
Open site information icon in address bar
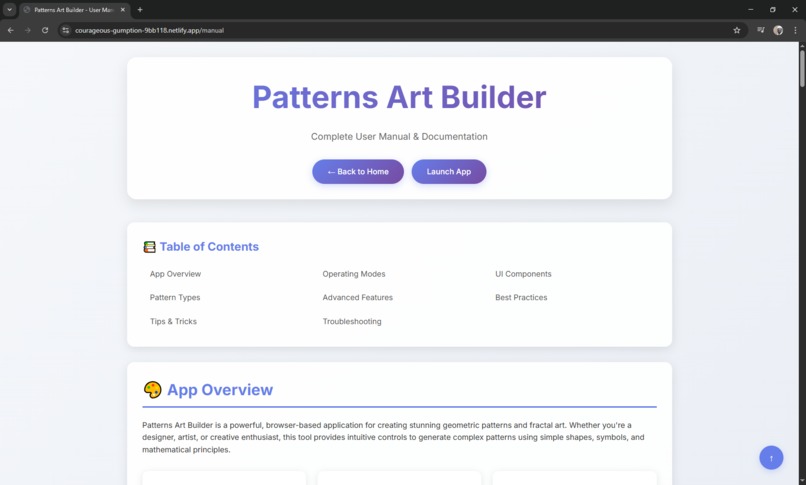(x=65, y=30)
